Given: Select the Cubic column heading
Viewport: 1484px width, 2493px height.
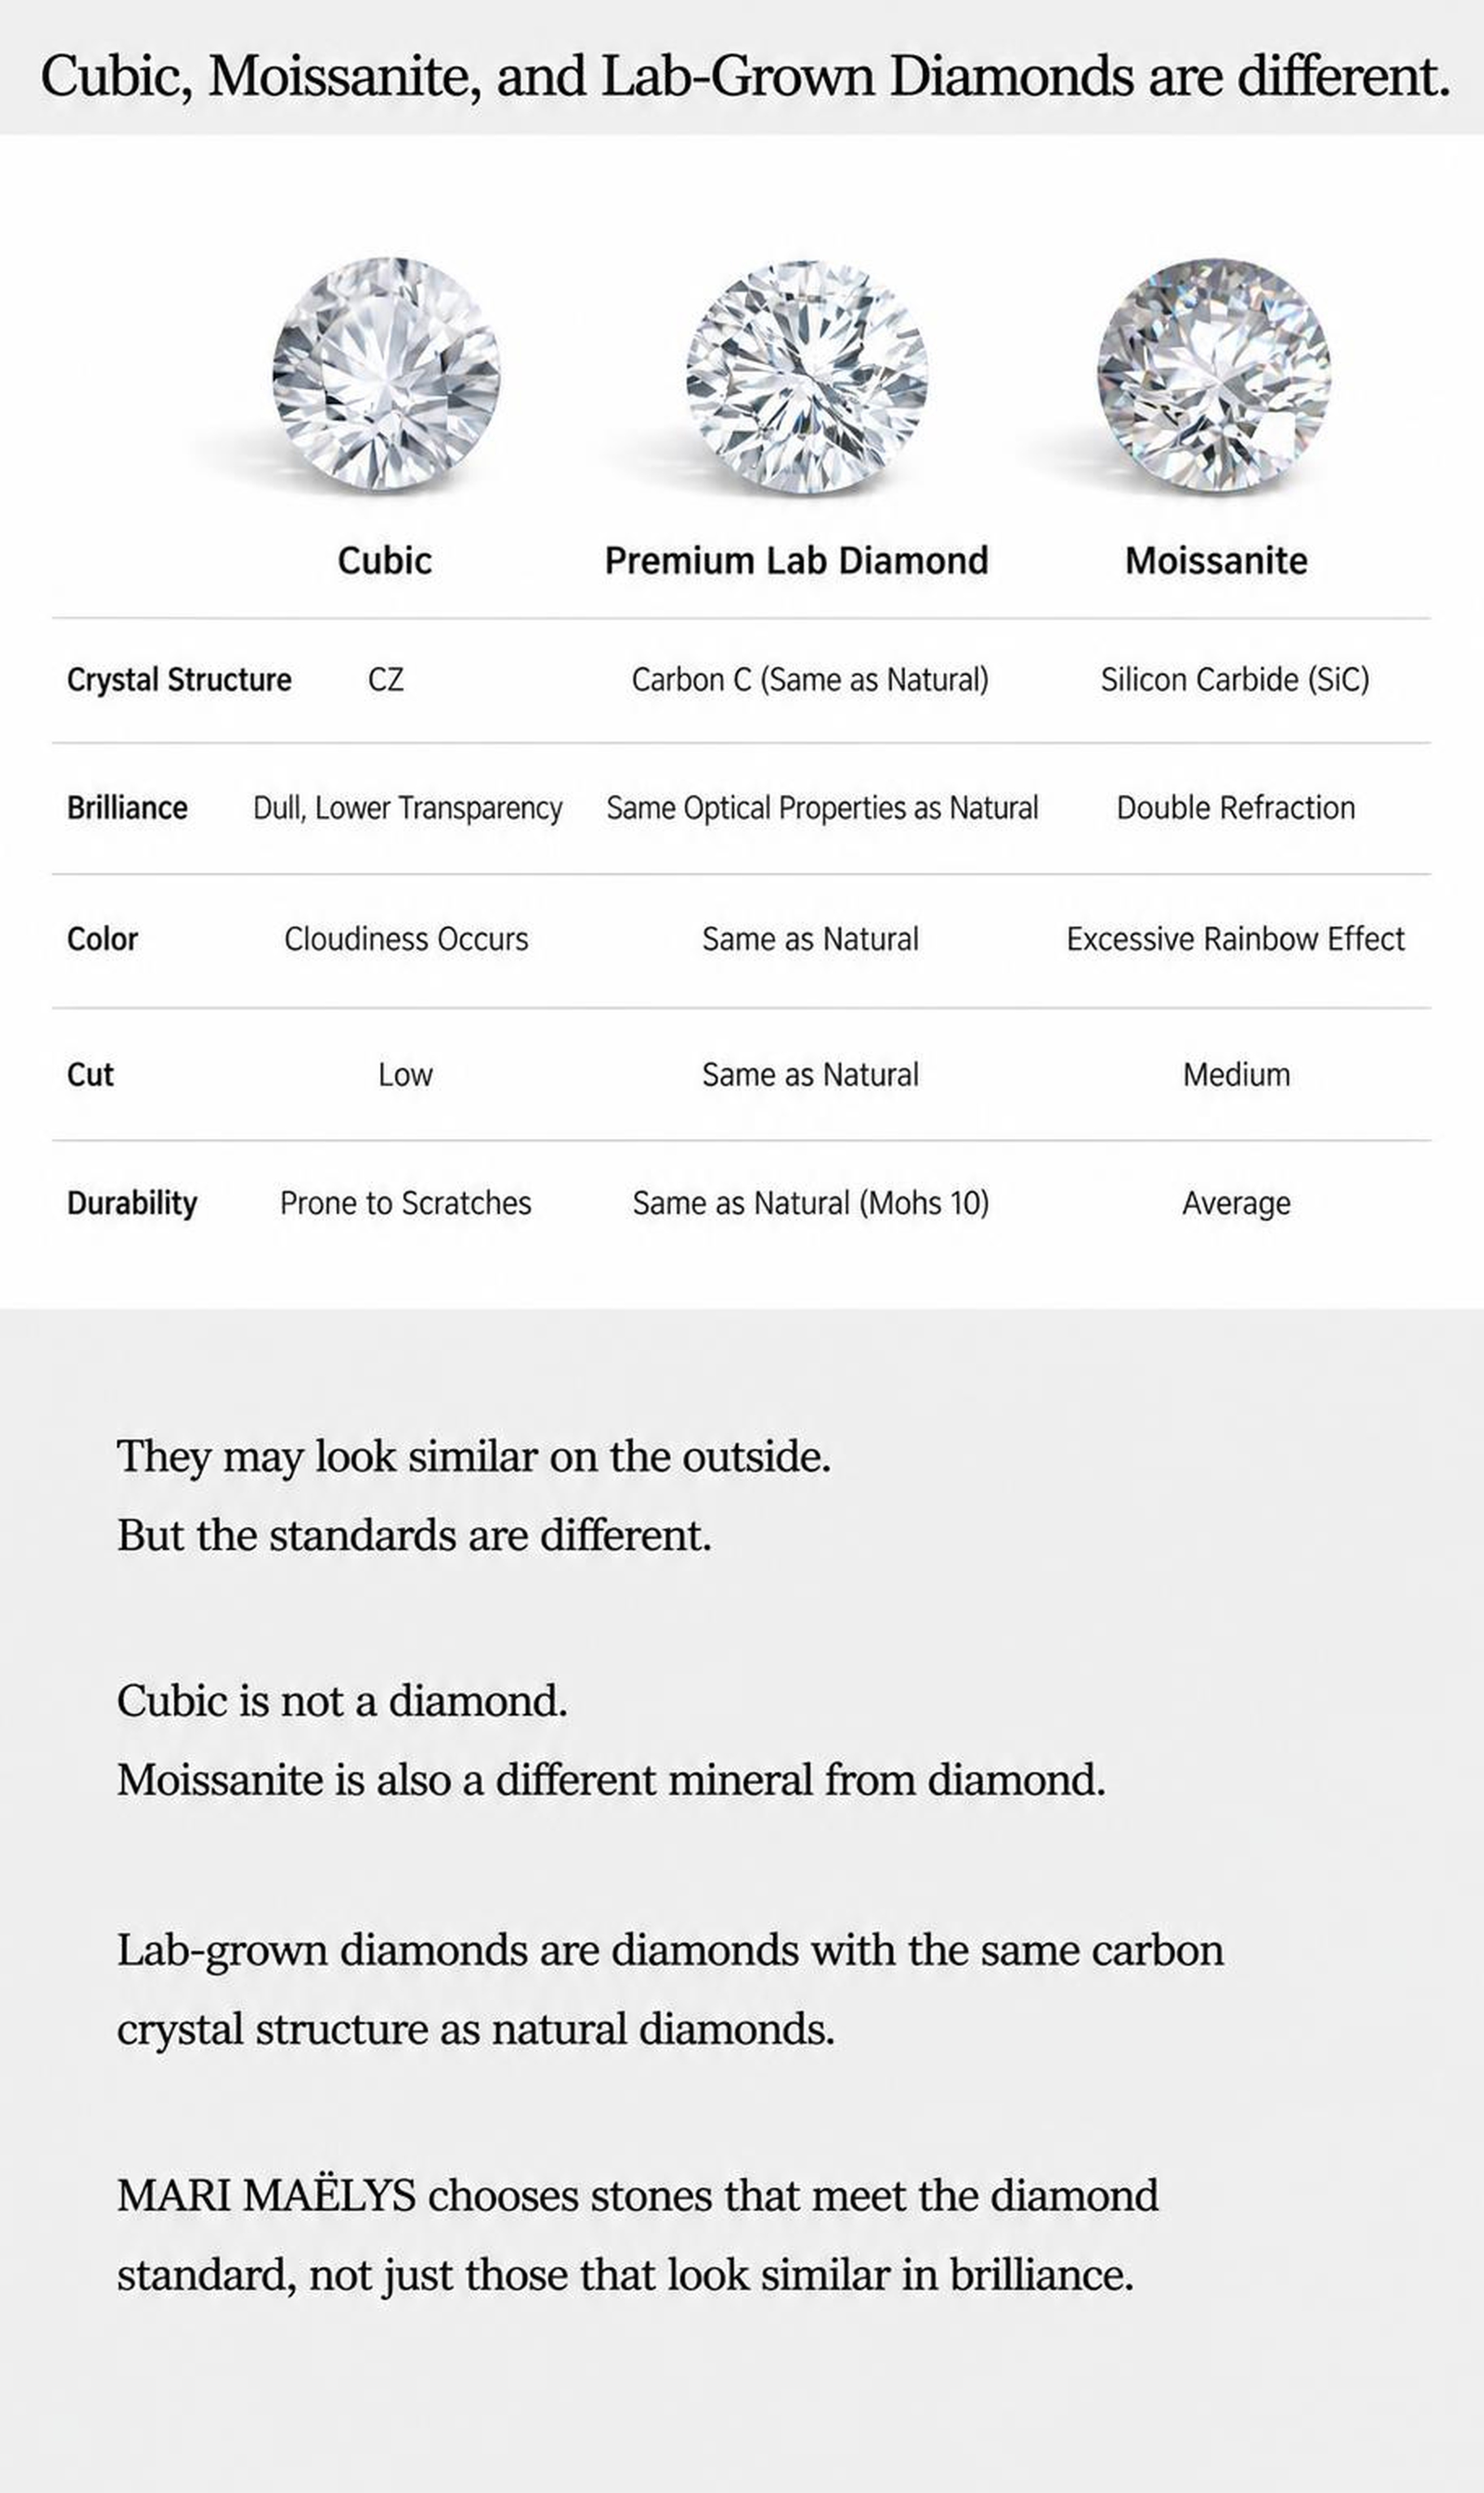Looking at the screenshot, I should click(x=385, y=560).
